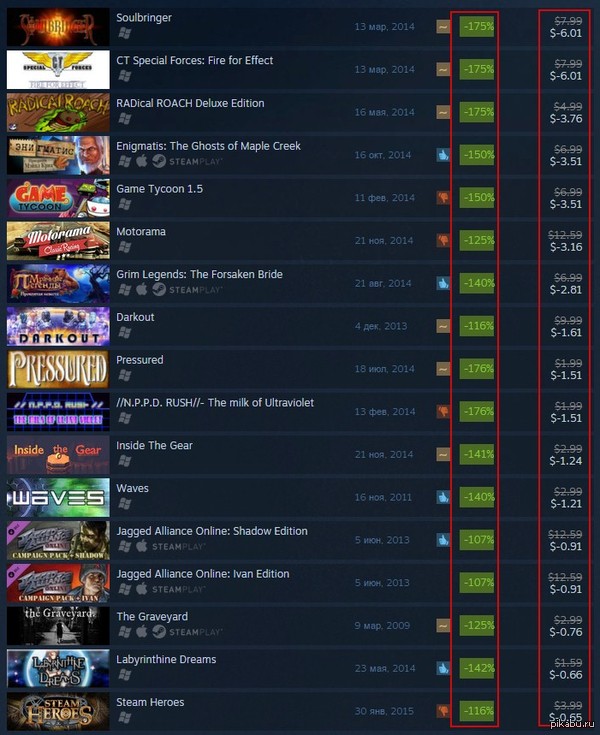Click the thumbs-down icon for Motorama
Image resolution: width=600 pixels, height=735 pixels.
pos(443,240)
